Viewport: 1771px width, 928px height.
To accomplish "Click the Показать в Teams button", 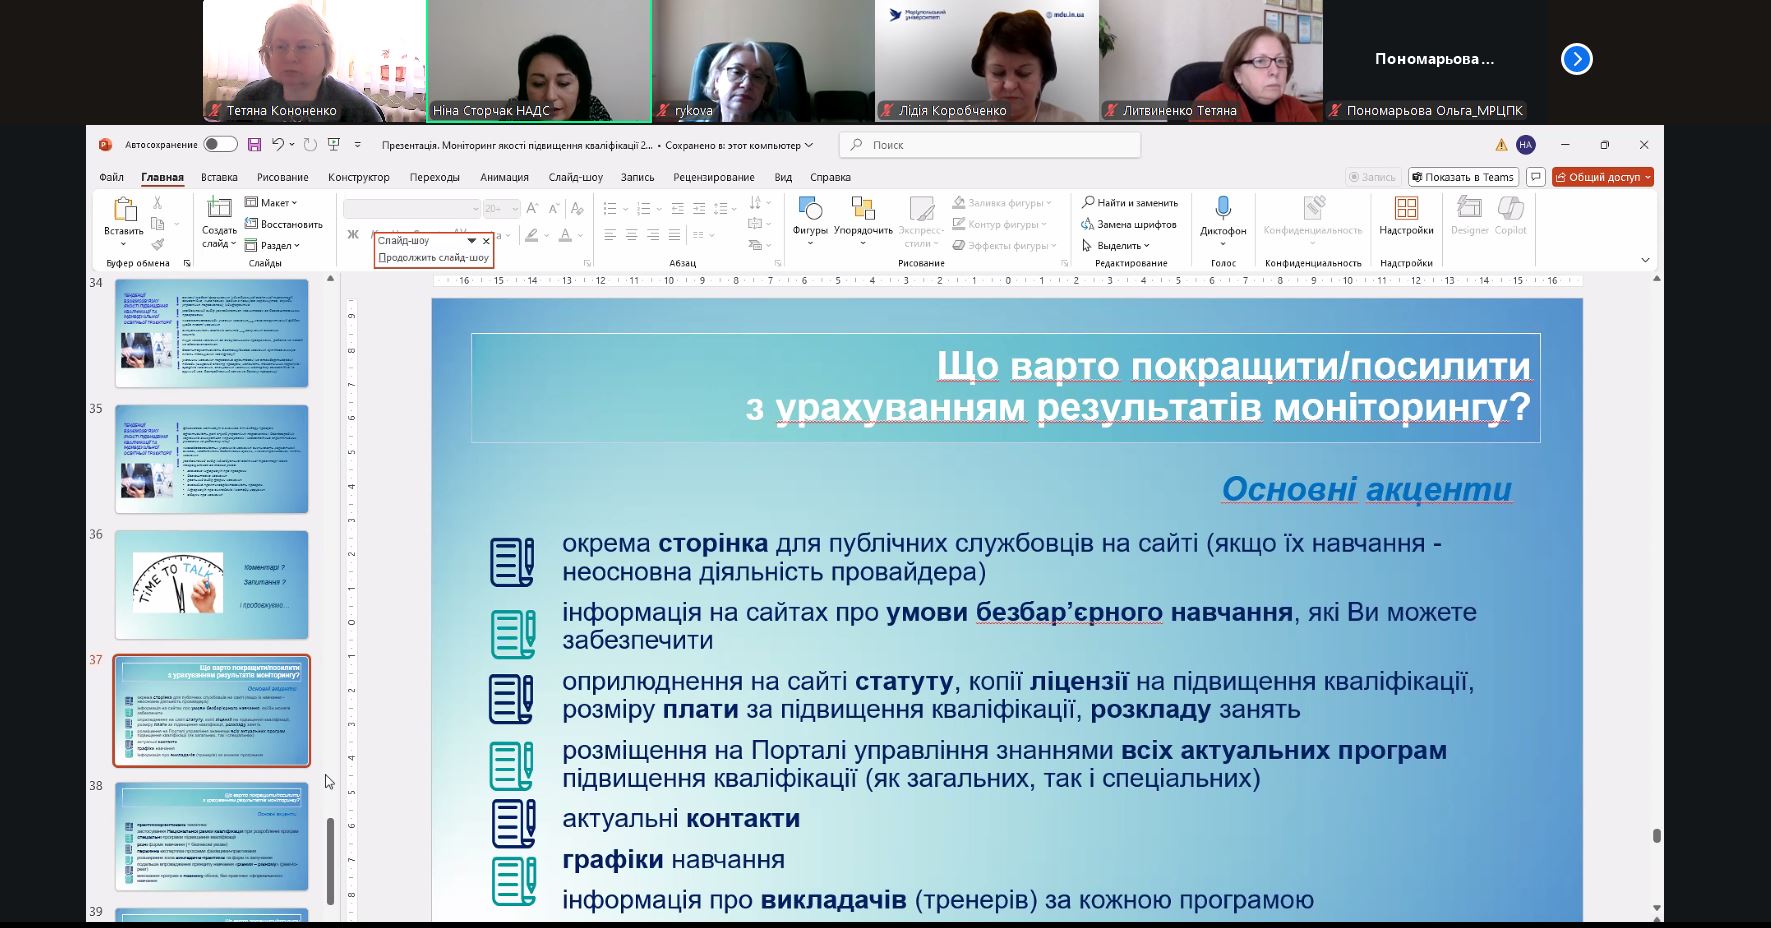I will point(1463,177).
